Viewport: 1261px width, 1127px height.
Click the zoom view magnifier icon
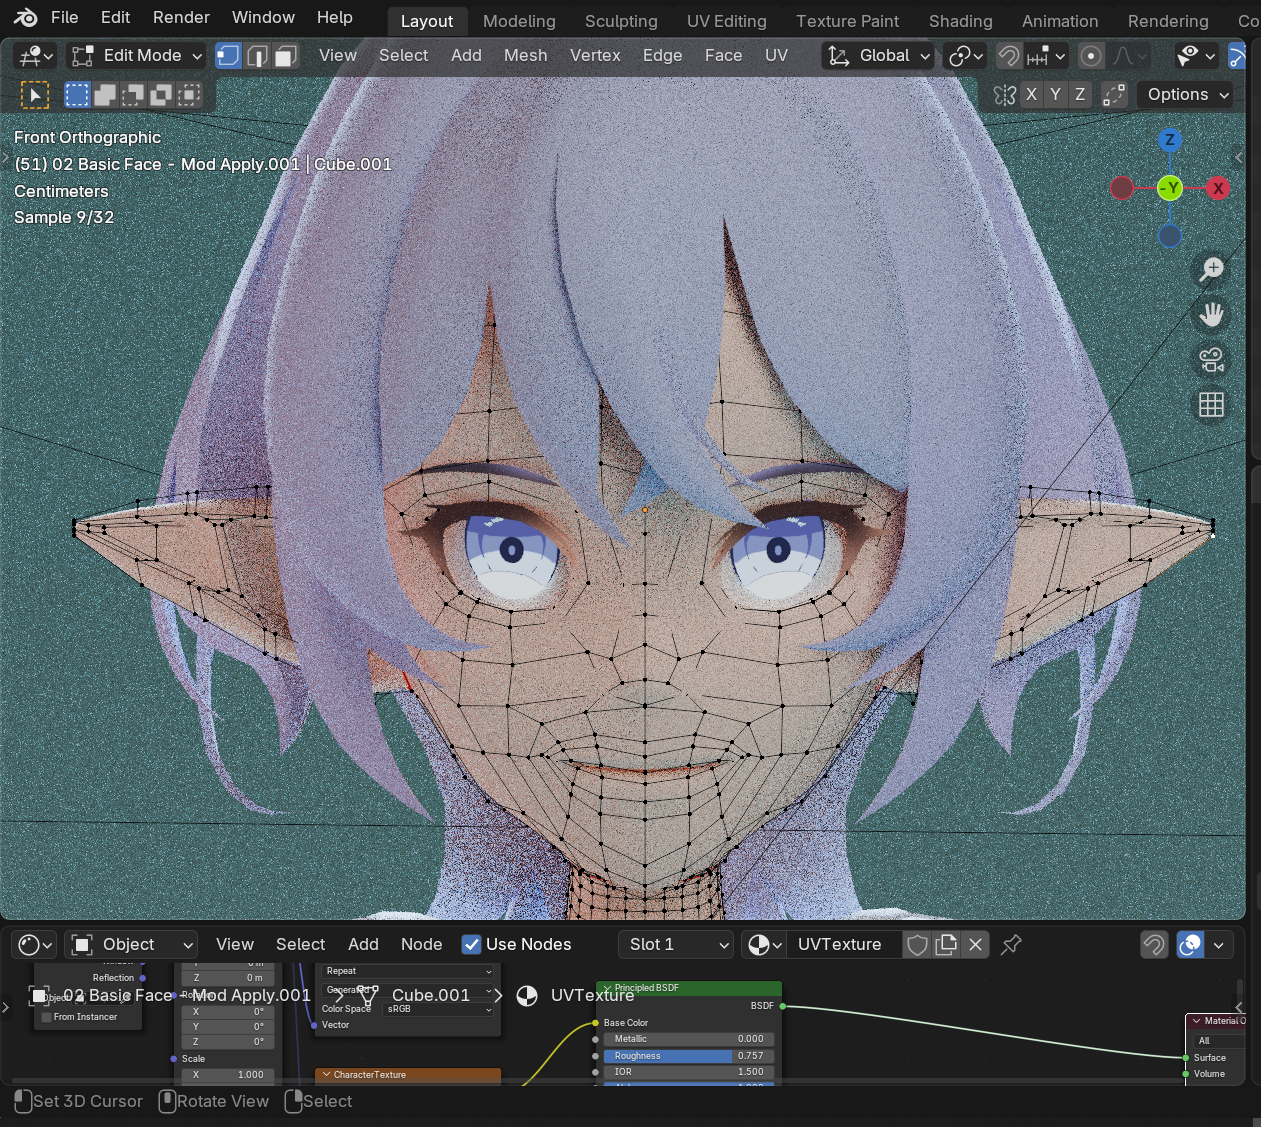click(x=1211, y=269)
